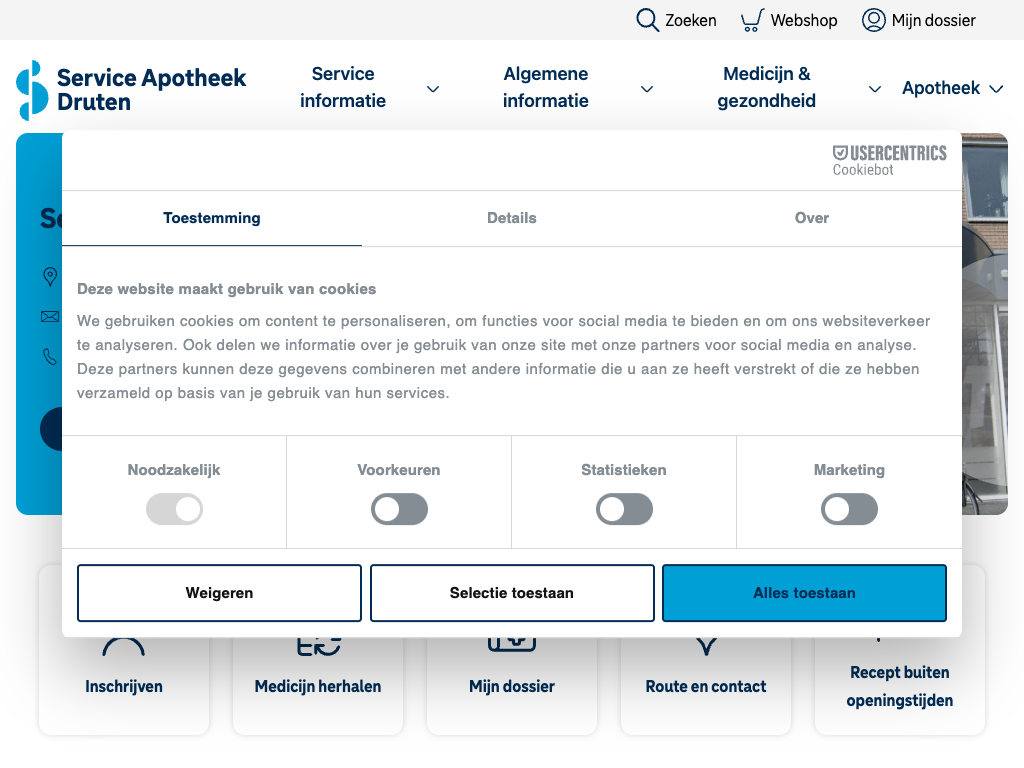This screenshot has height=768, width=1024.
Task: Click the Service Apotheek Druten logo
Action: tap(131, 89)
